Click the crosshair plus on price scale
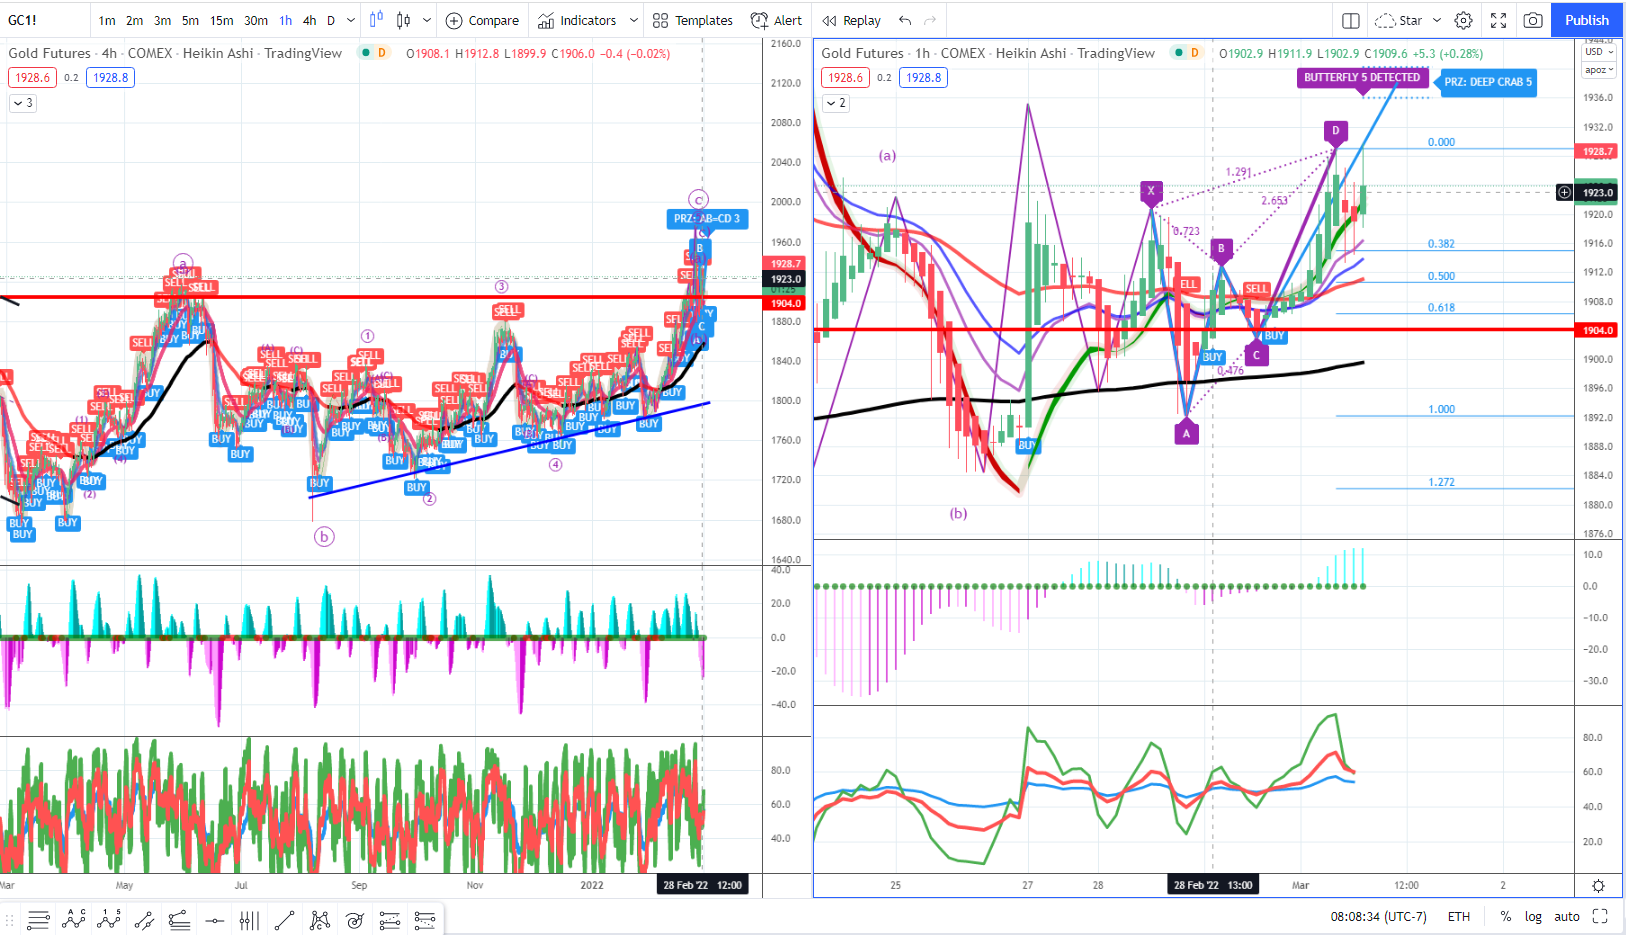This screenshot has height=935, width=1626. coord(1564,192)
